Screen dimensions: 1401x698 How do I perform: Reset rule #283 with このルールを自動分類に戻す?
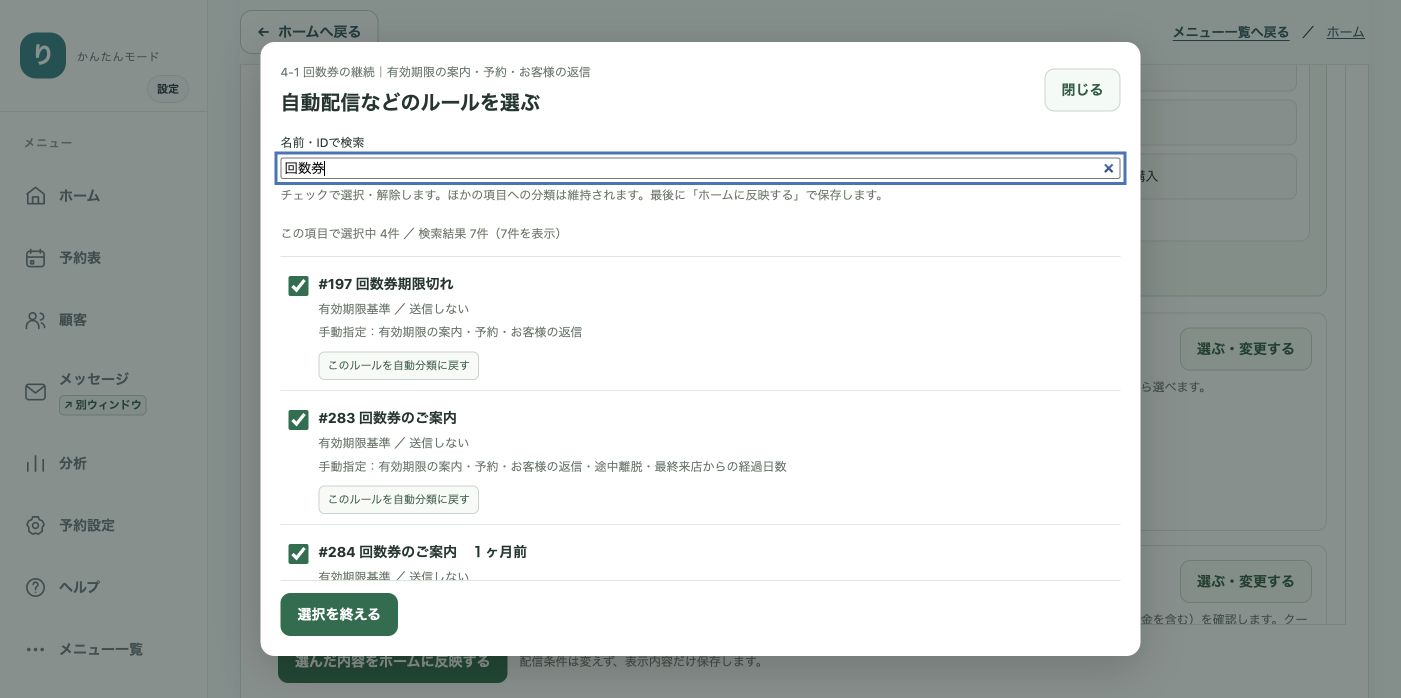[399, 500]
